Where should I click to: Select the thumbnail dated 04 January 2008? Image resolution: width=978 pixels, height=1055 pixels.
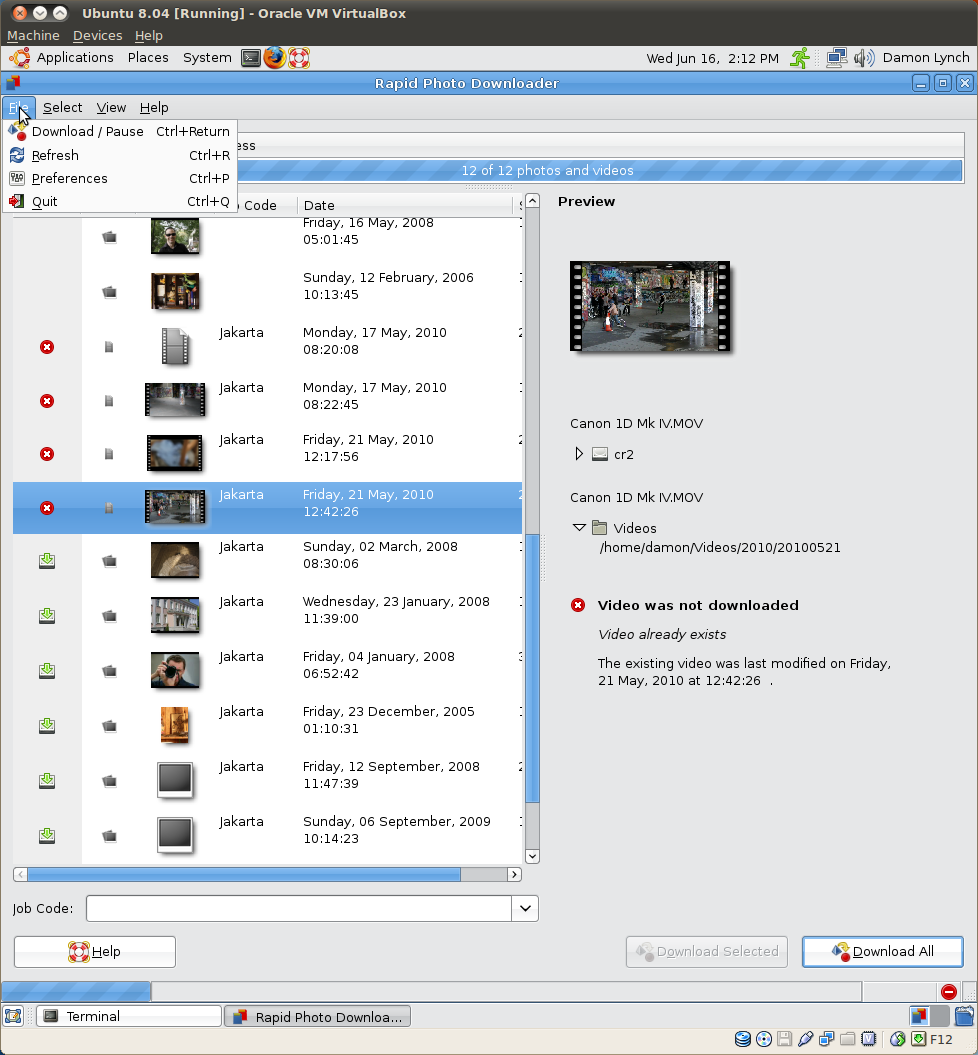[x=175, y=670]
